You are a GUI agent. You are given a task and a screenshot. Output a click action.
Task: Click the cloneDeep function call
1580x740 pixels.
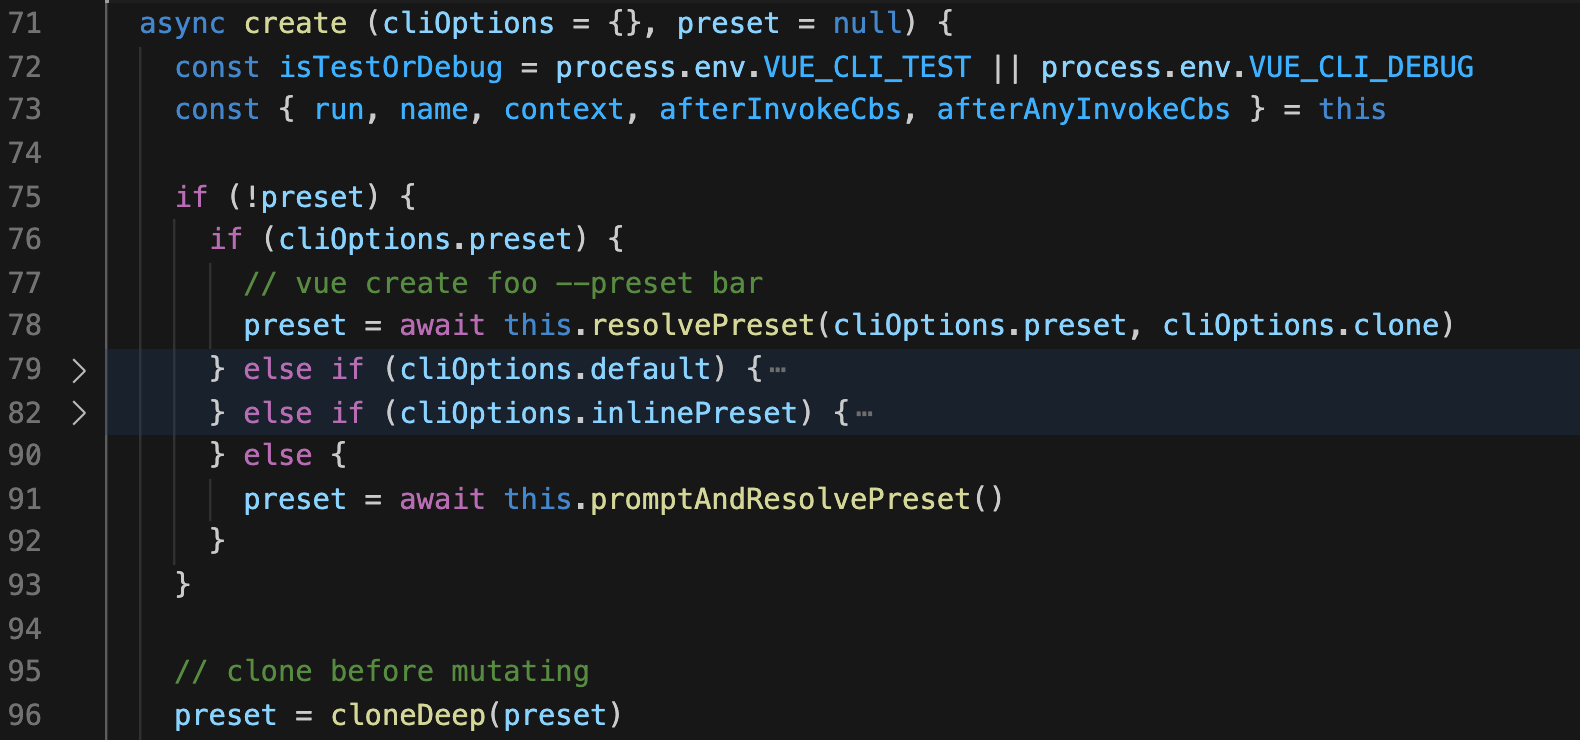(408, 715)
